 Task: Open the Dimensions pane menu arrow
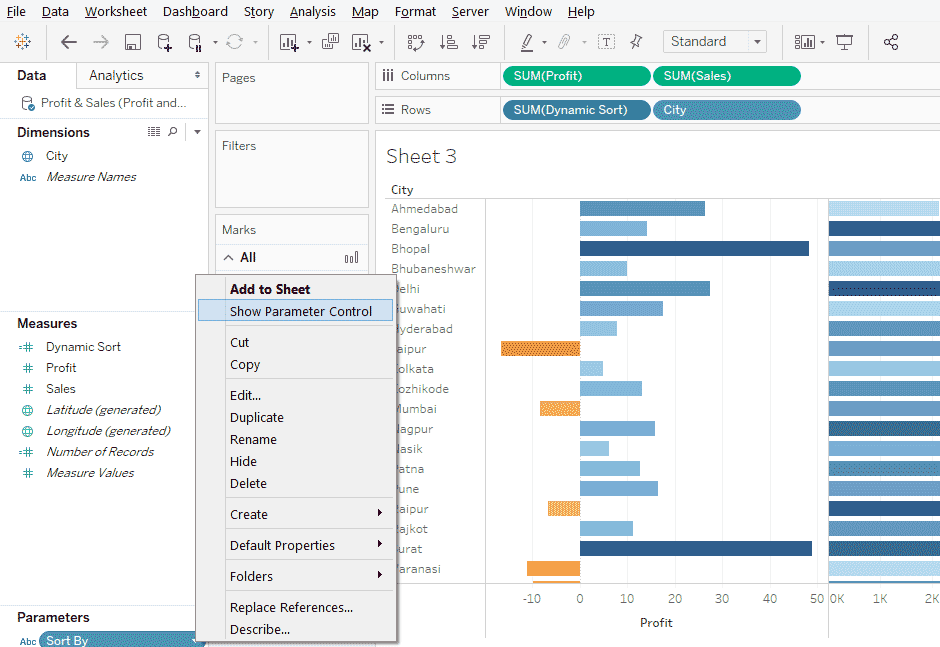click(197, 132)
